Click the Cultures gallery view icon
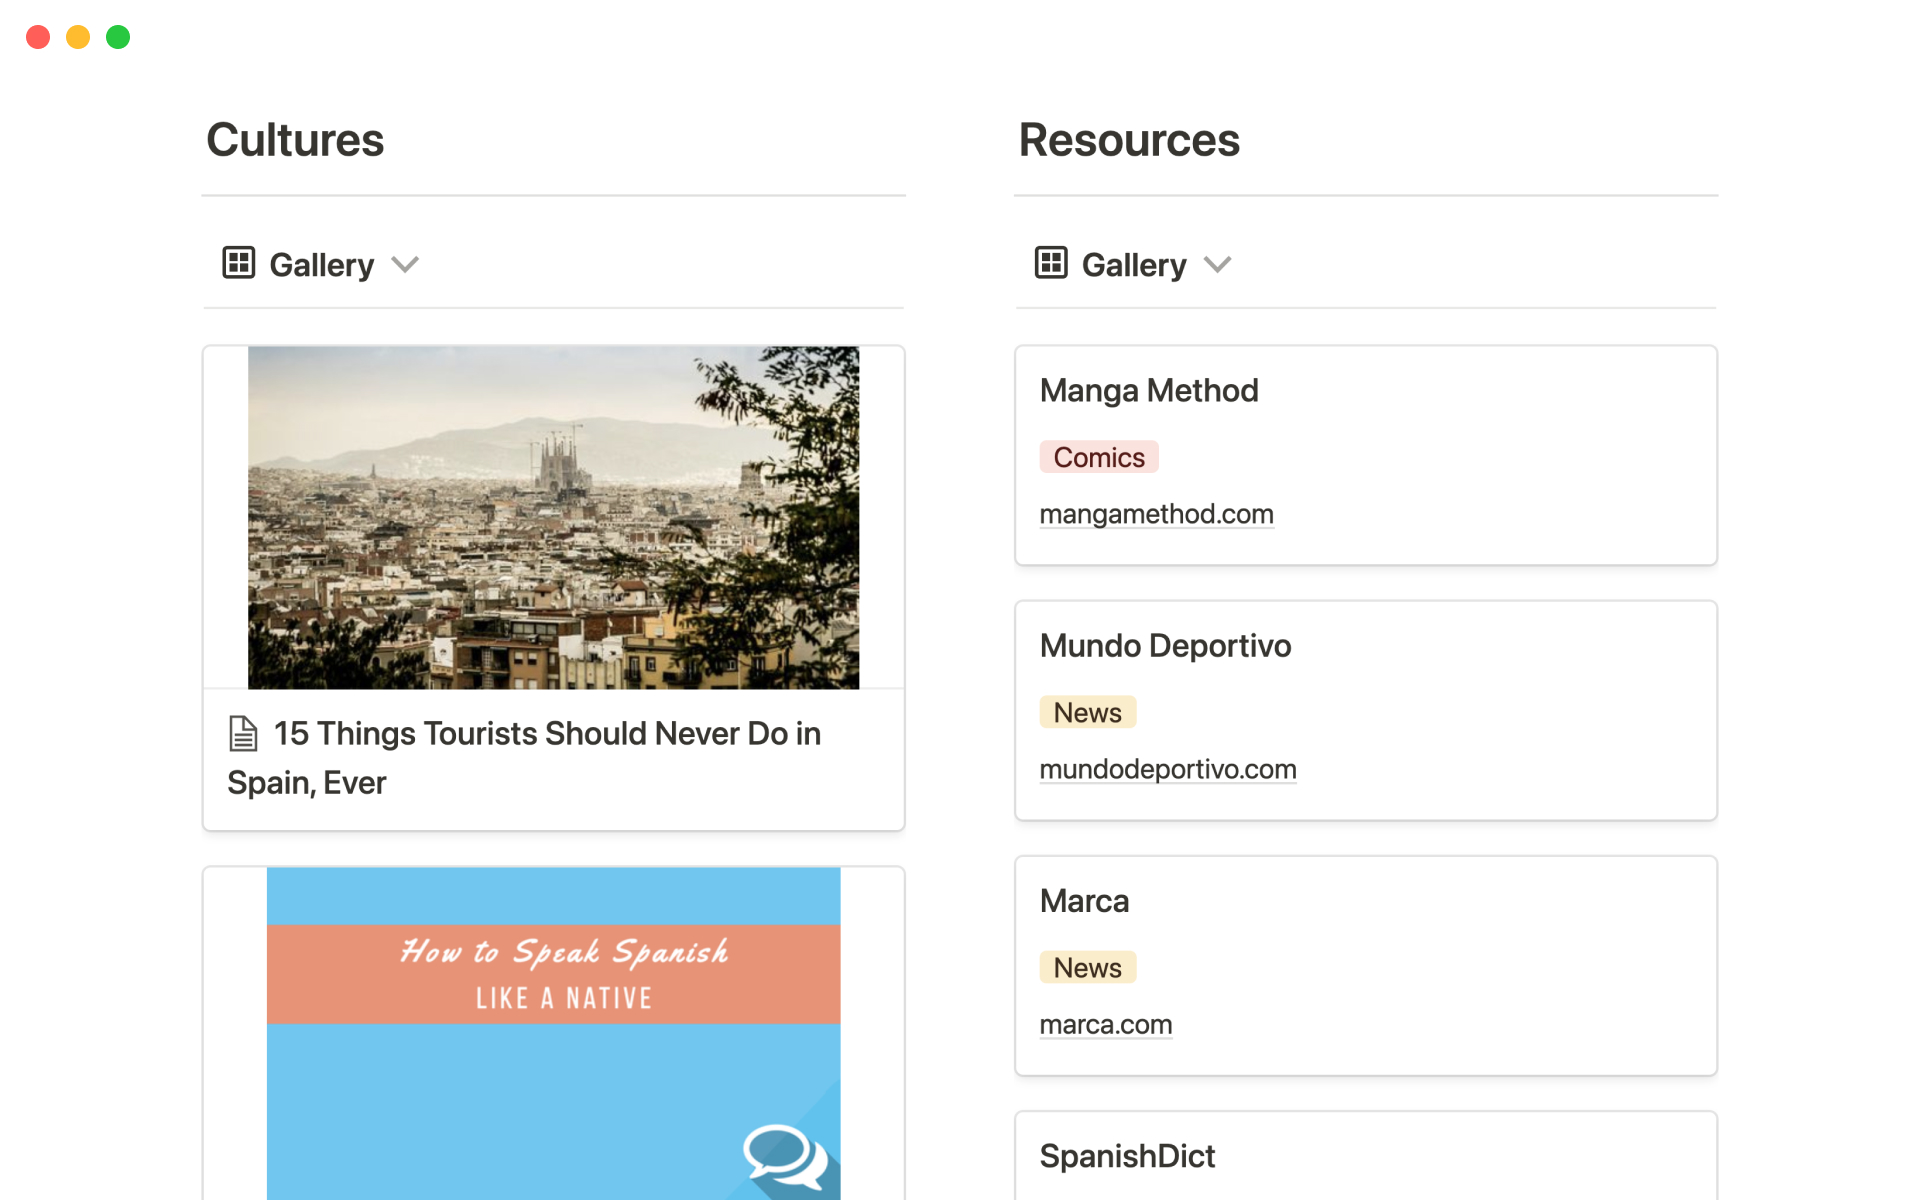1920x1200 pixels. click(238, 263)
